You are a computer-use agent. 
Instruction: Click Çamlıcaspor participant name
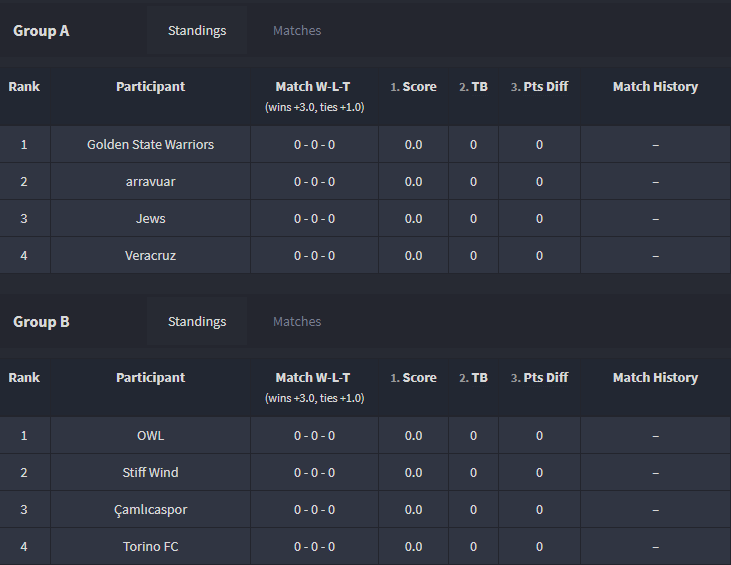[150, 510]
